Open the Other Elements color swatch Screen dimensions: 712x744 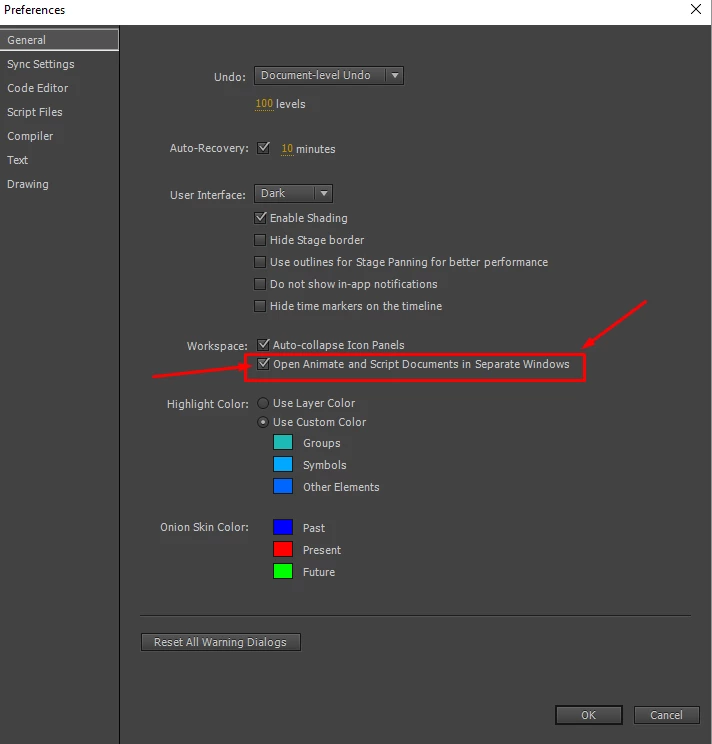click(283, 486)
